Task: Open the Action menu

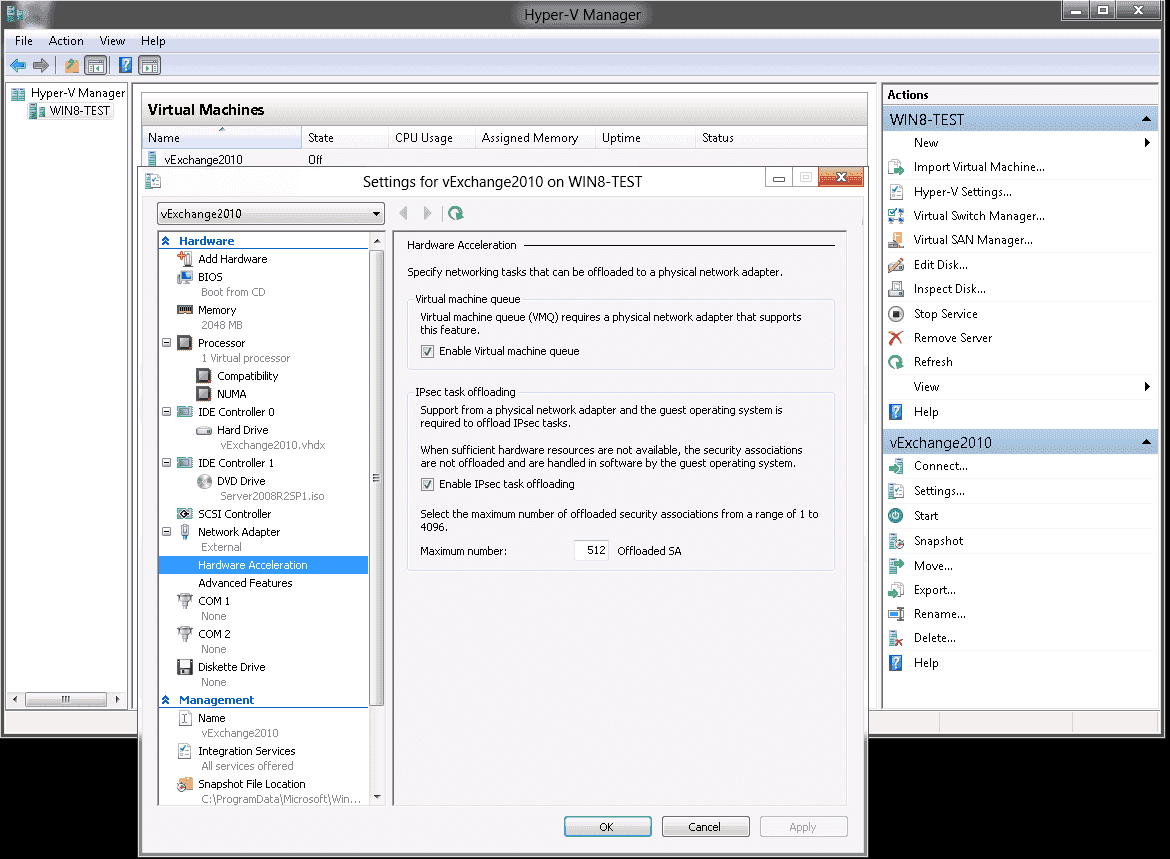Action: click(66, 41)
